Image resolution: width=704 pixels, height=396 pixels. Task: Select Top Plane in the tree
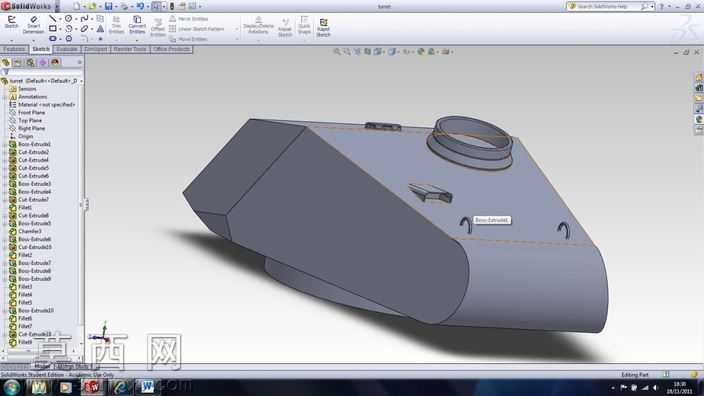(x=30, y=120)
